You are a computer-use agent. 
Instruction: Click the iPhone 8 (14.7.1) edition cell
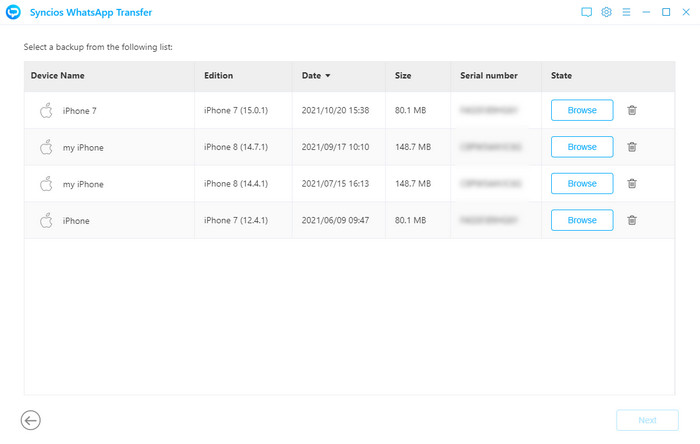tap(236, 147)
